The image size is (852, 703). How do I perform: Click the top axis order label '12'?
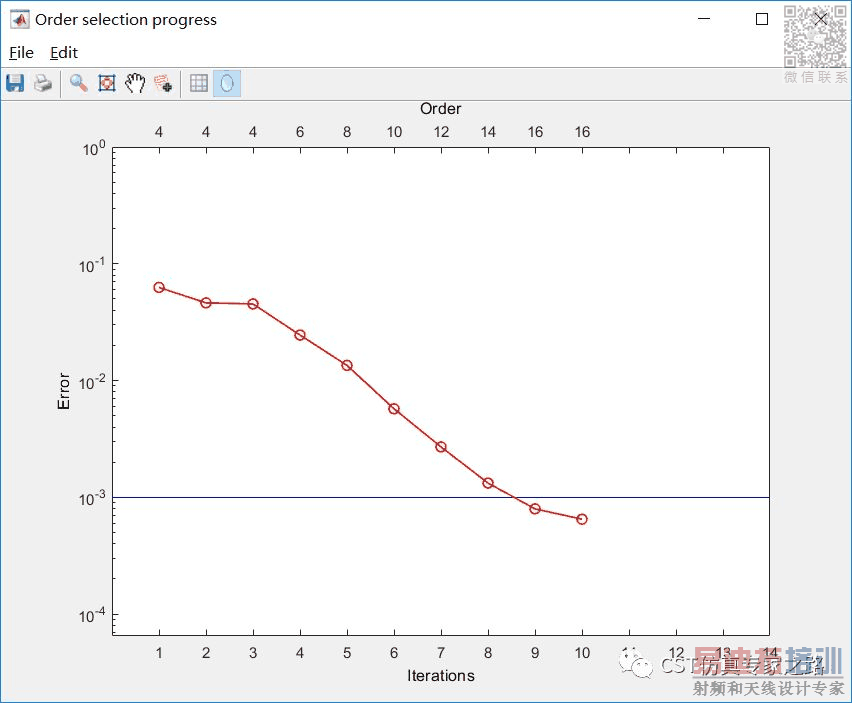(441, 132)
